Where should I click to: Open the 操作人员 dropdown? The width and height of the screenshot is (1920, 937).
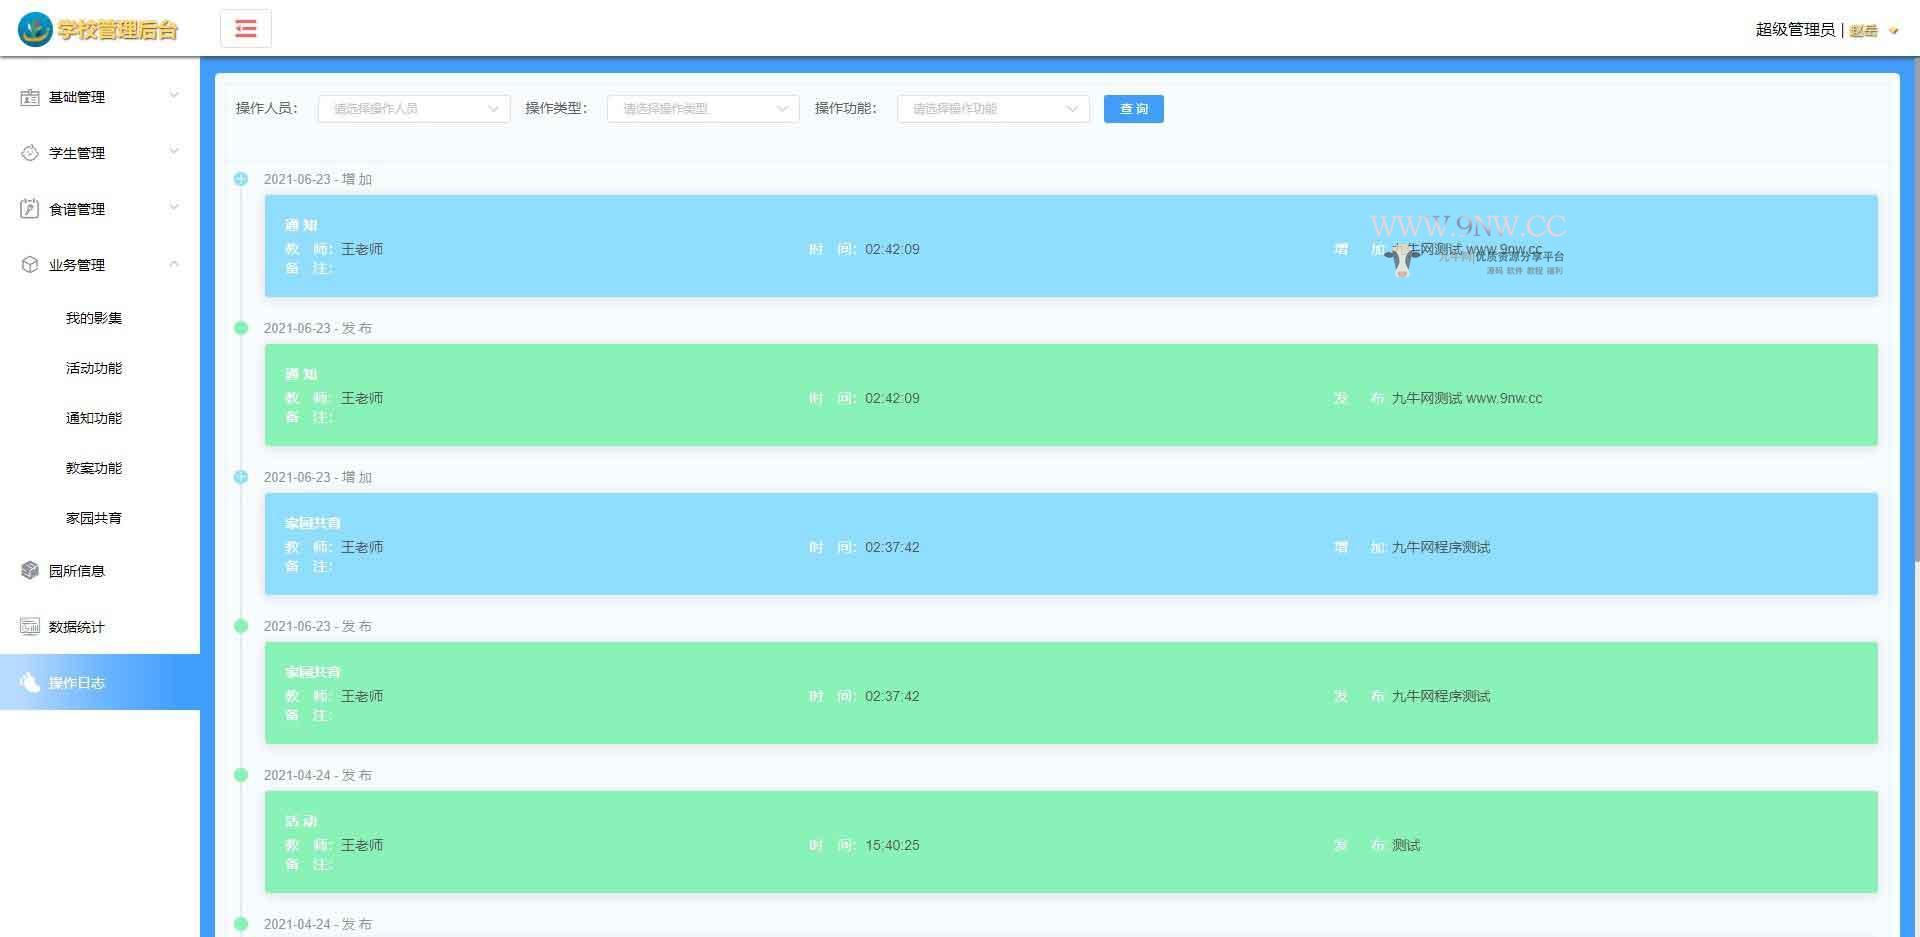coord(414,109)
